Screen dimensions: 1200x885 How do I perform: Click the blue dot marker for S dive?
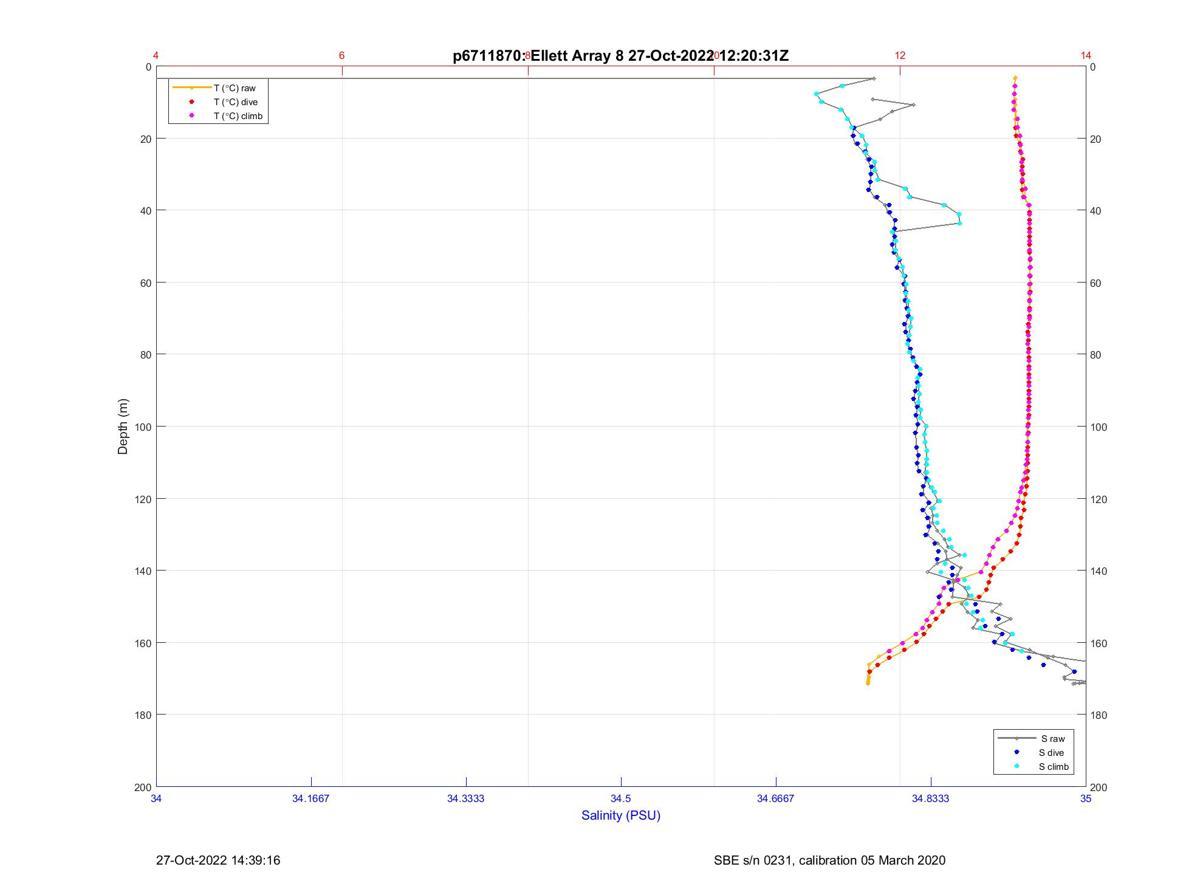pyautogui.click(x=1016, y=752)
